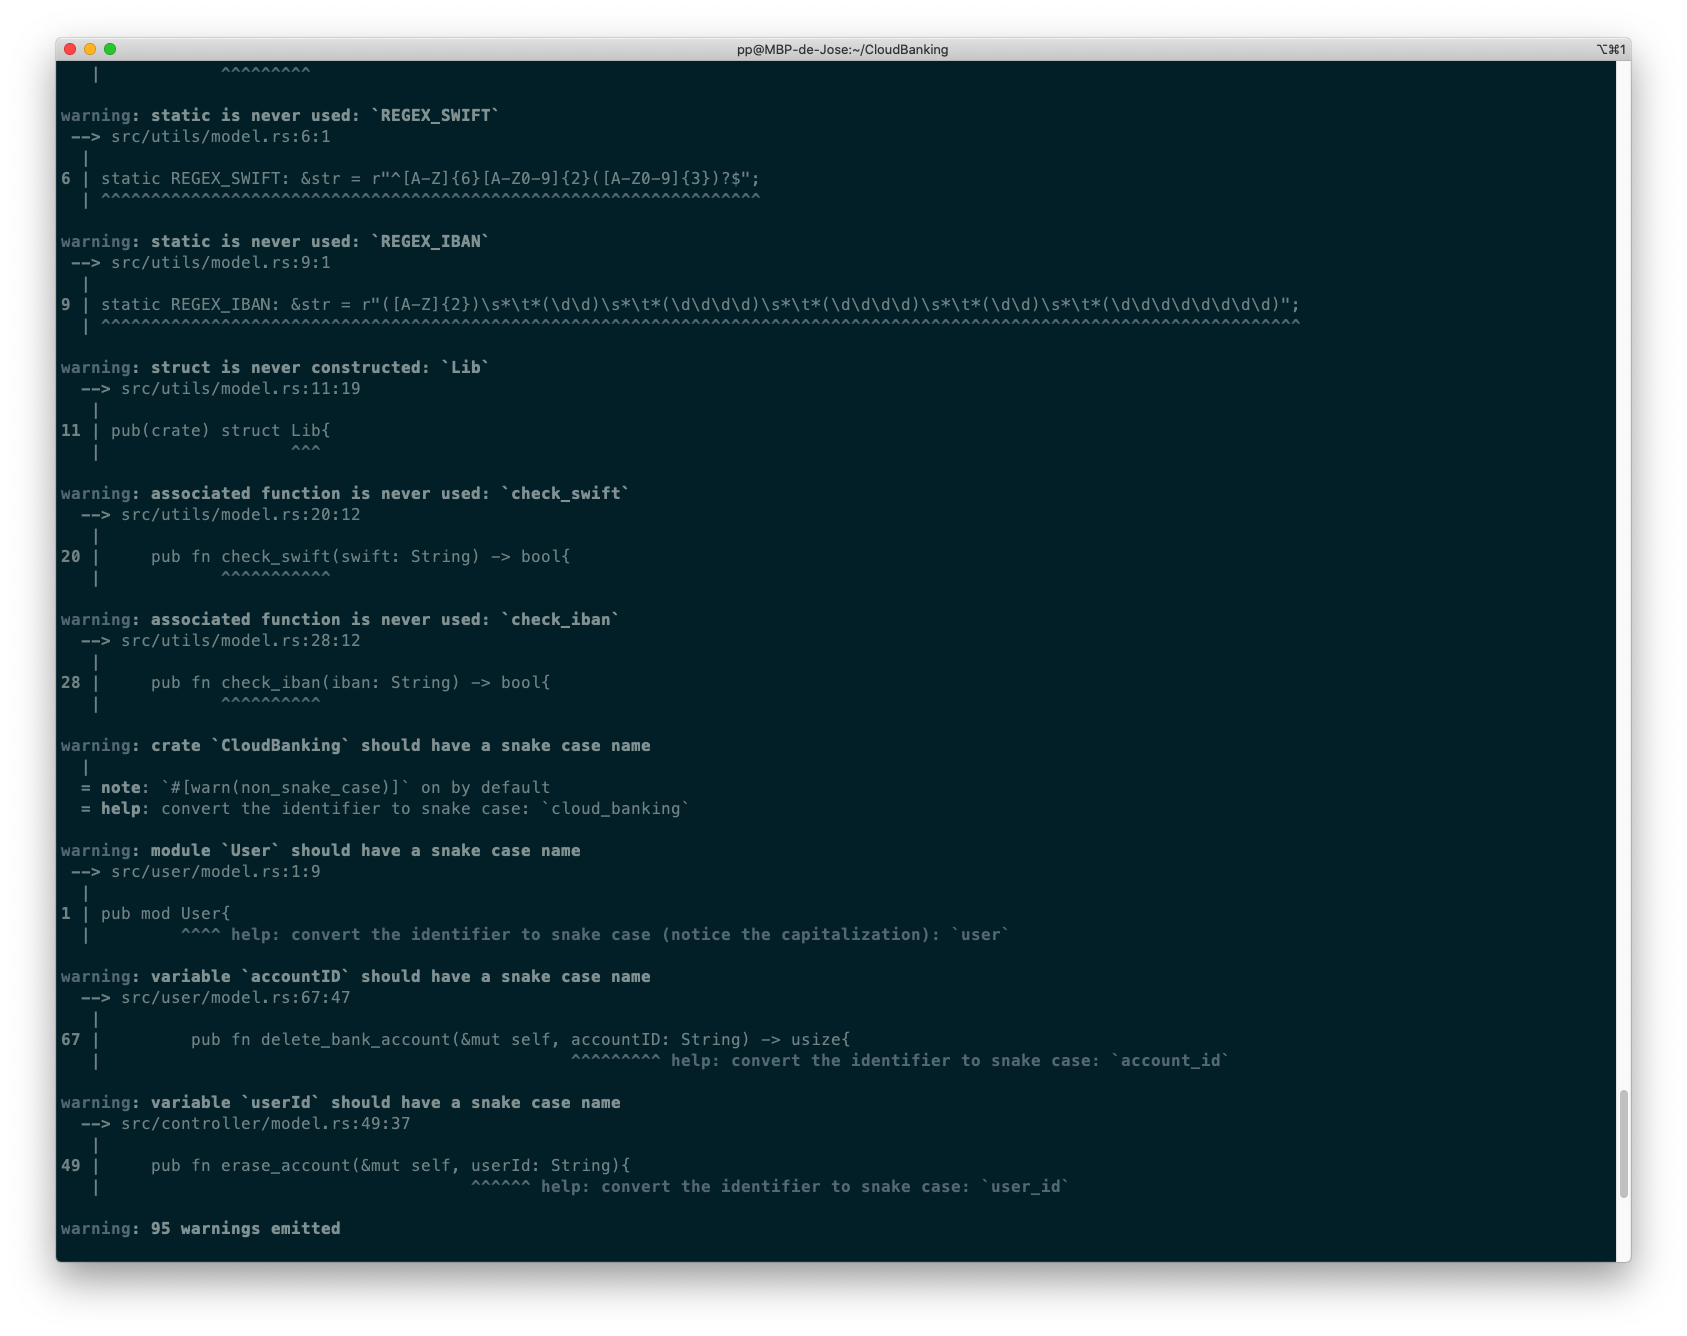The height and width of the screenshot is (1336, 1687).
Task: Click the window title pp@MBP-de-Jose:~/CloudBanking
Action: pos(842,49)
